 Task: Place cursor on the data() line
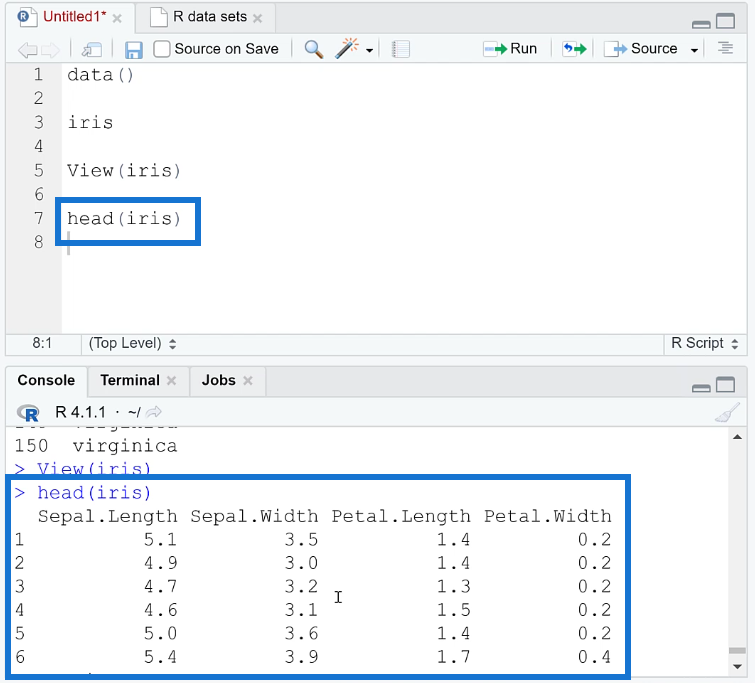[x=101, y=75]
